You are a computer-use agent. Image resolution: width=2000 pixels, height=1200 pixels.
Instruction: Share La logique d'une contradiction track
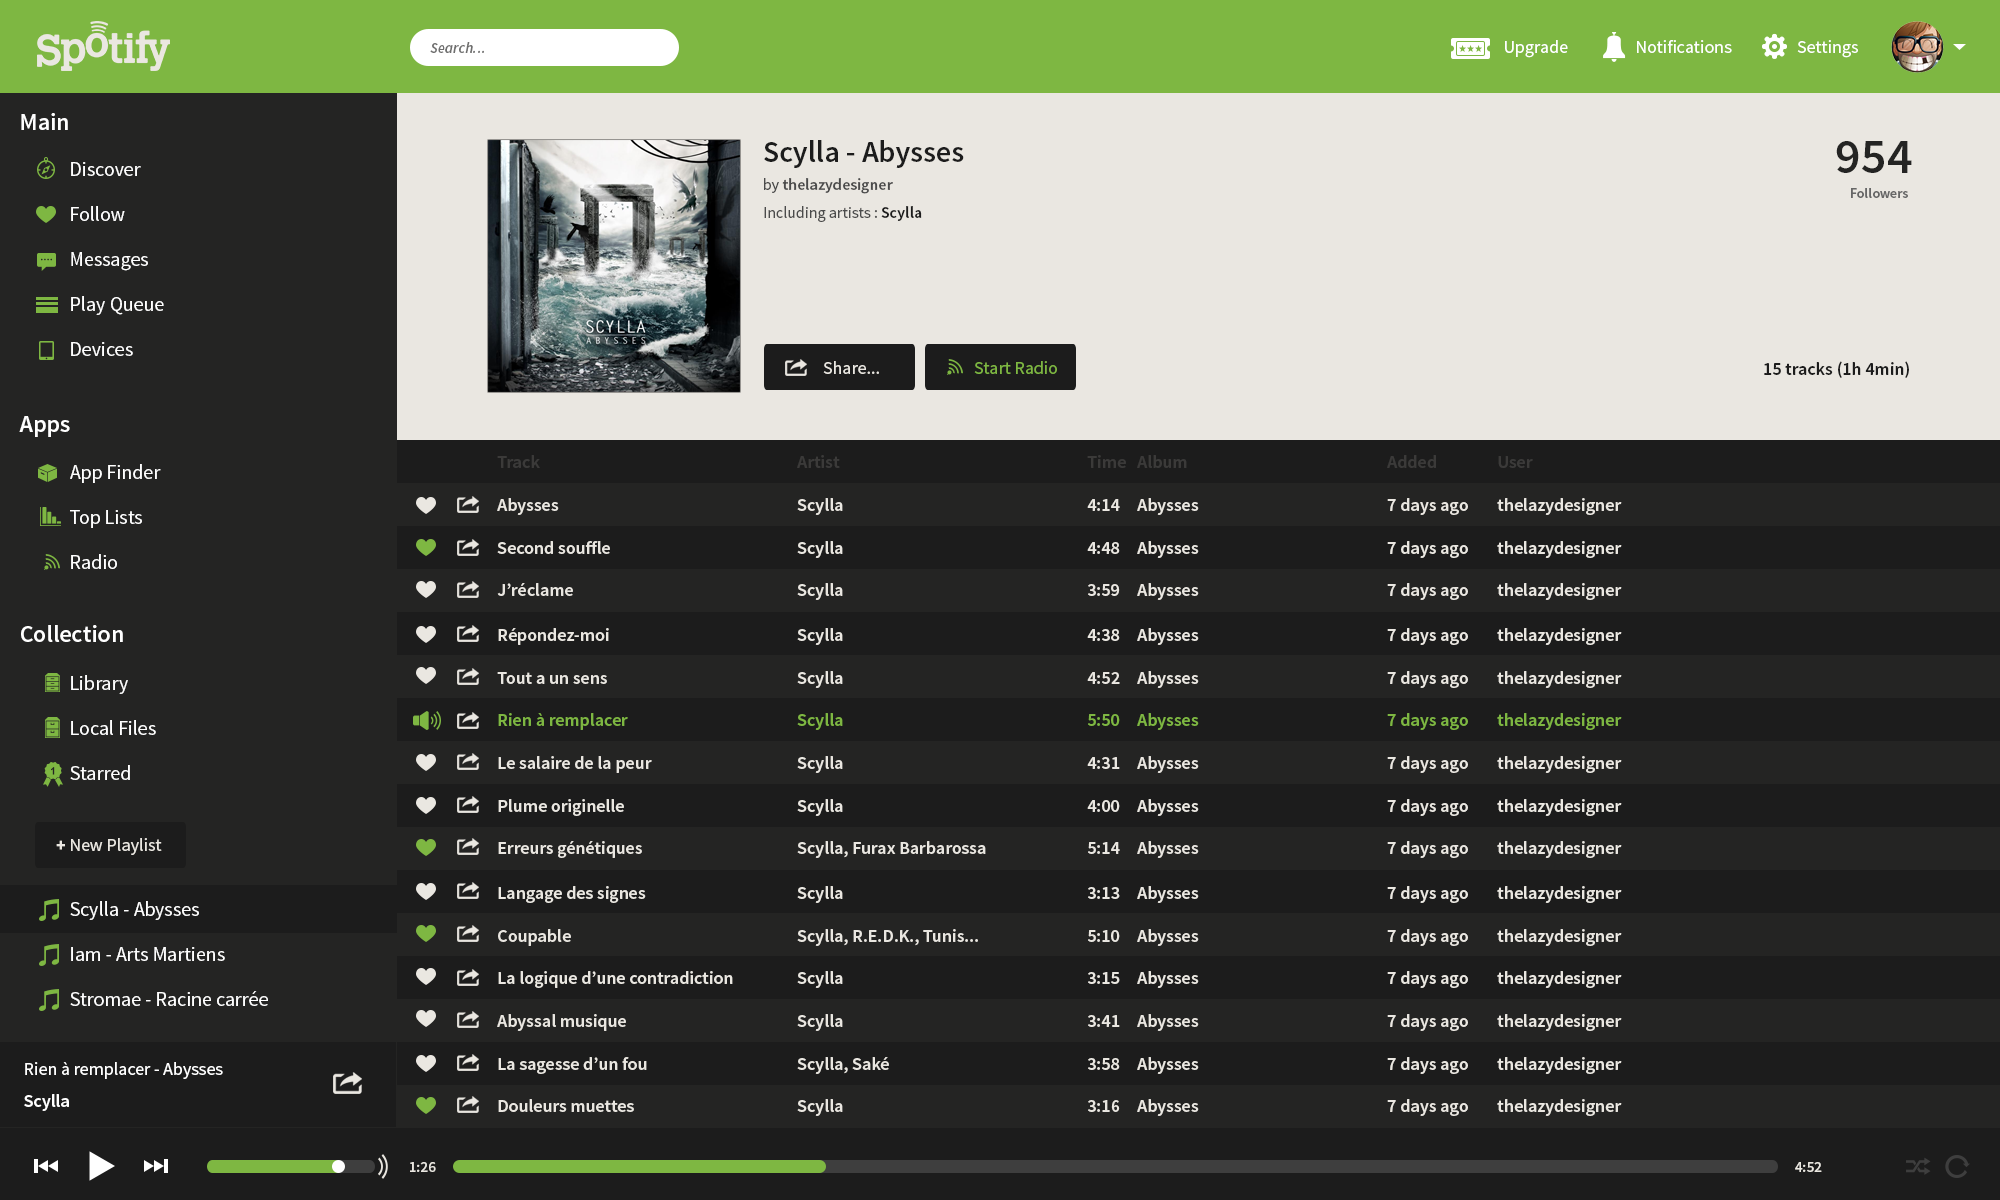coord(468,976)
